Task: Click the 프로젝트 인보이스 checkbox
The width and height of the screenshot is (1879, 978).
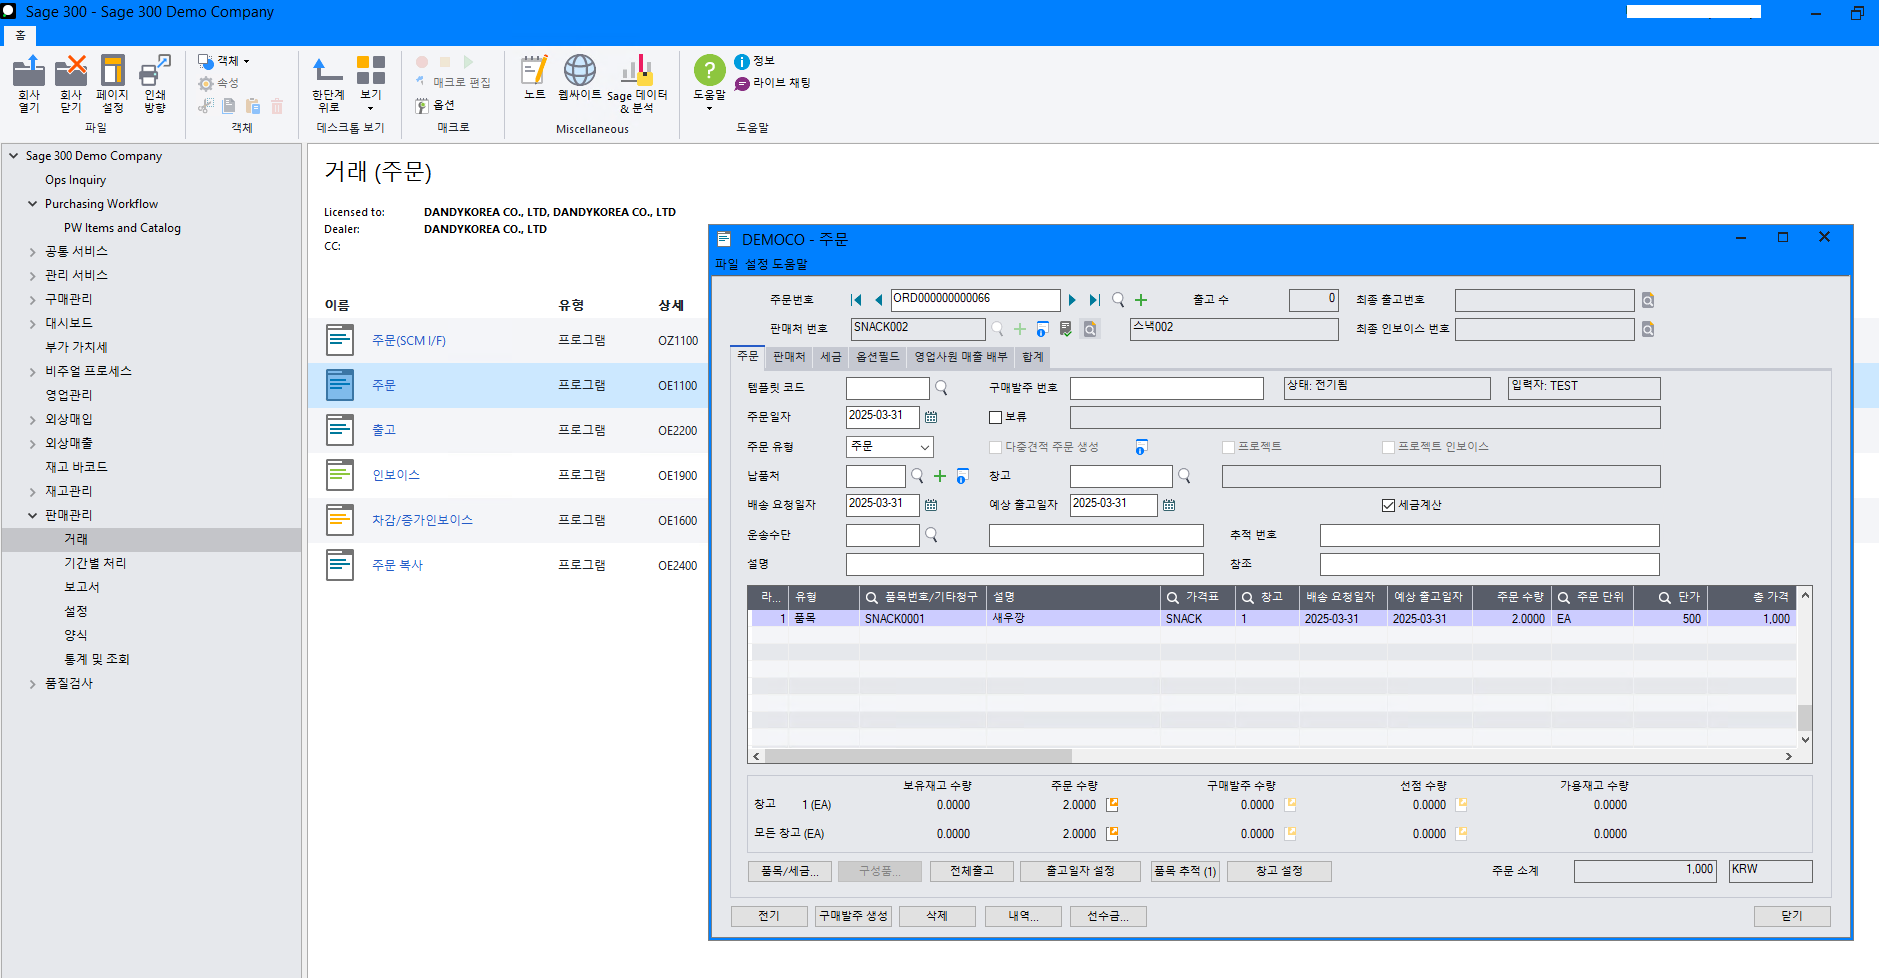Action: pos(1388,447)
